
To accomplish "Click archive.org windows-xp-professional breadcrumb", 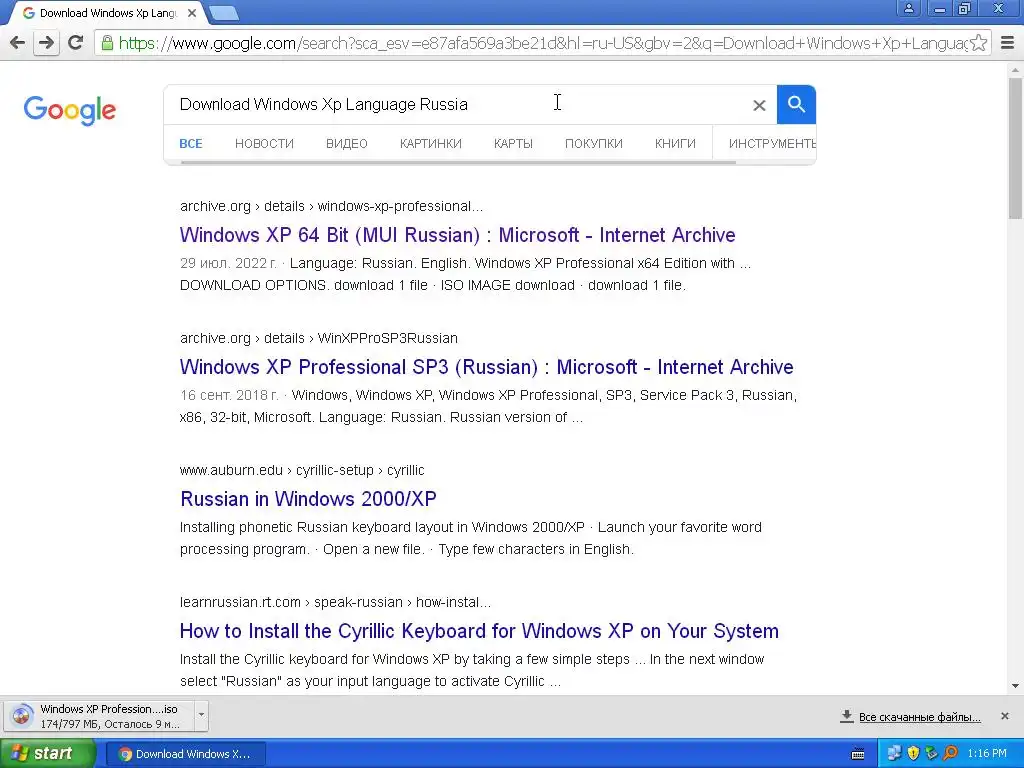I will 331,206.
